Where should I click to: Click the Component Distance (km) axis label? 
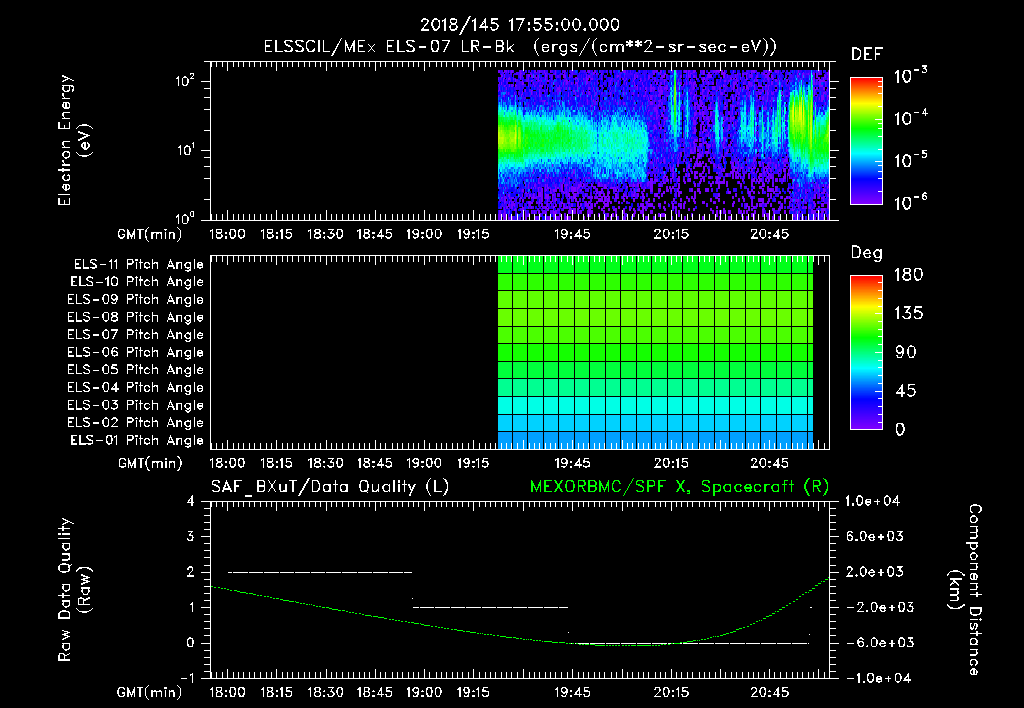click(x=965, y=590)
